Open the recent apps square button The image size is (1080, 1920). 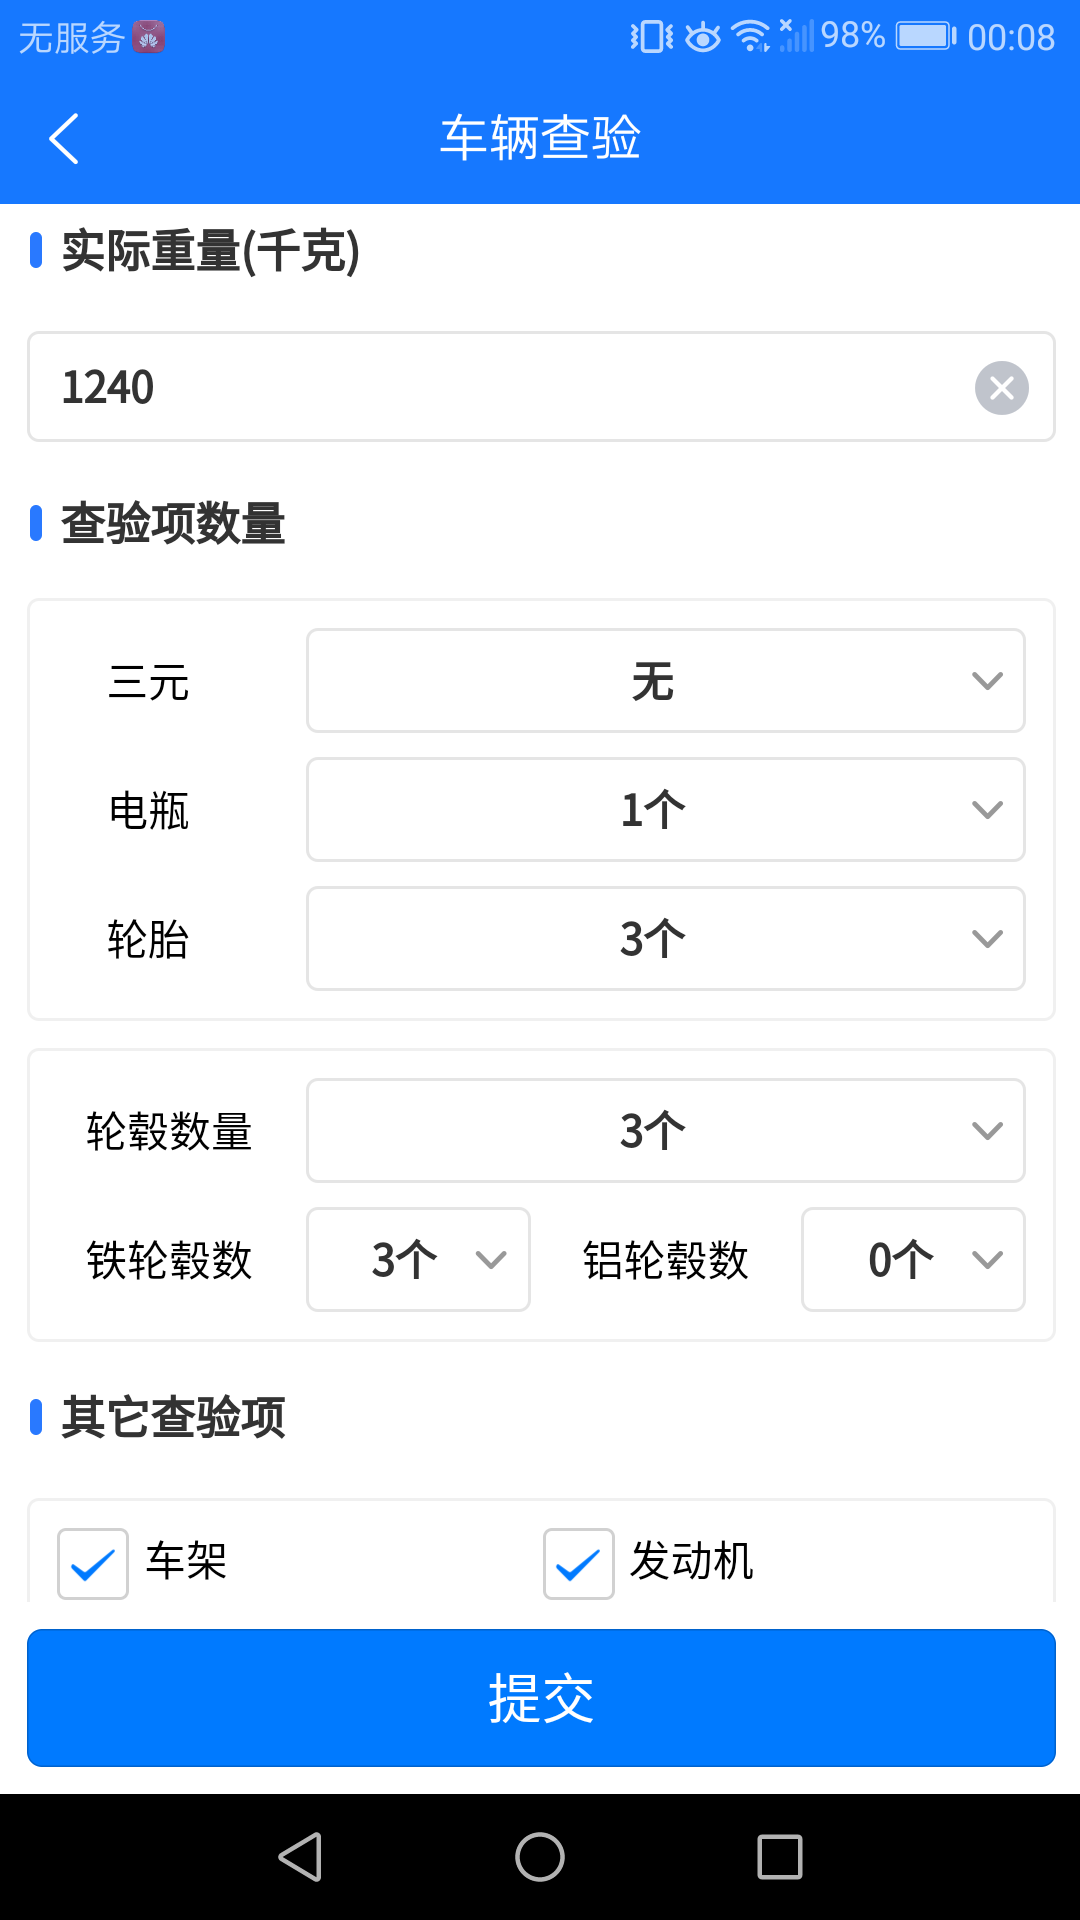click(x=780, y=1857)
